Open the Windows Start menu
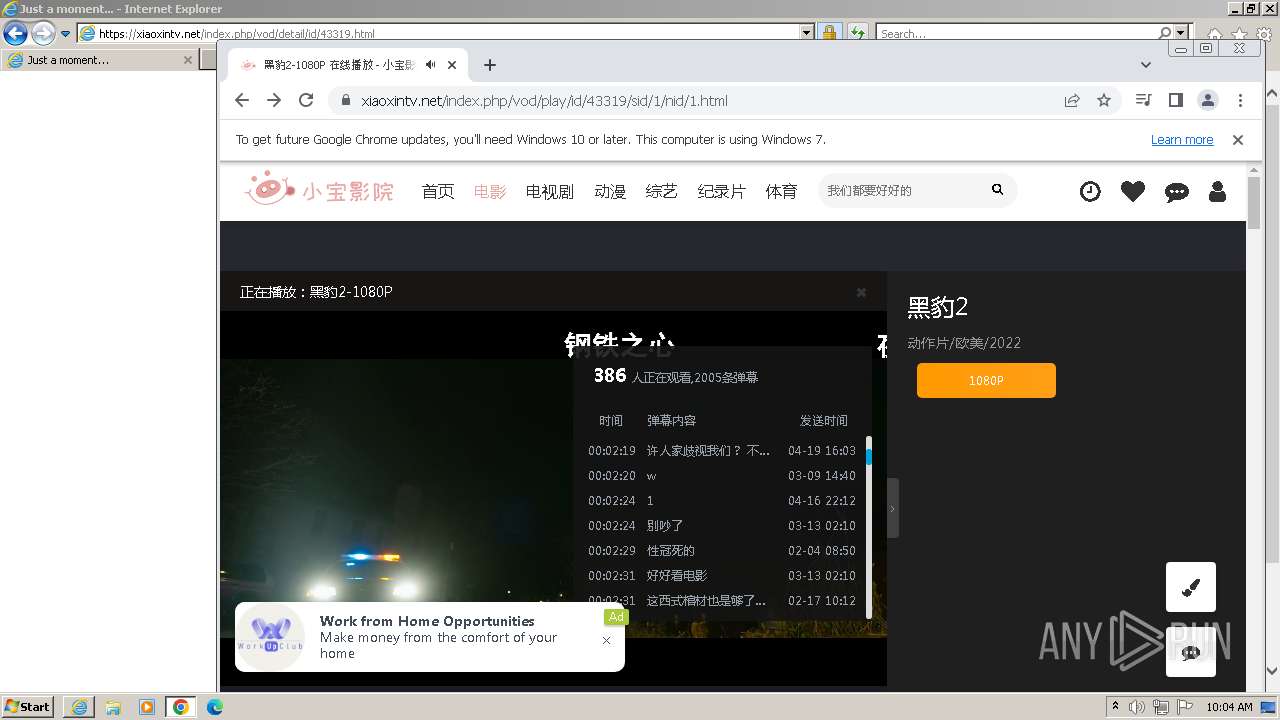 27,707
